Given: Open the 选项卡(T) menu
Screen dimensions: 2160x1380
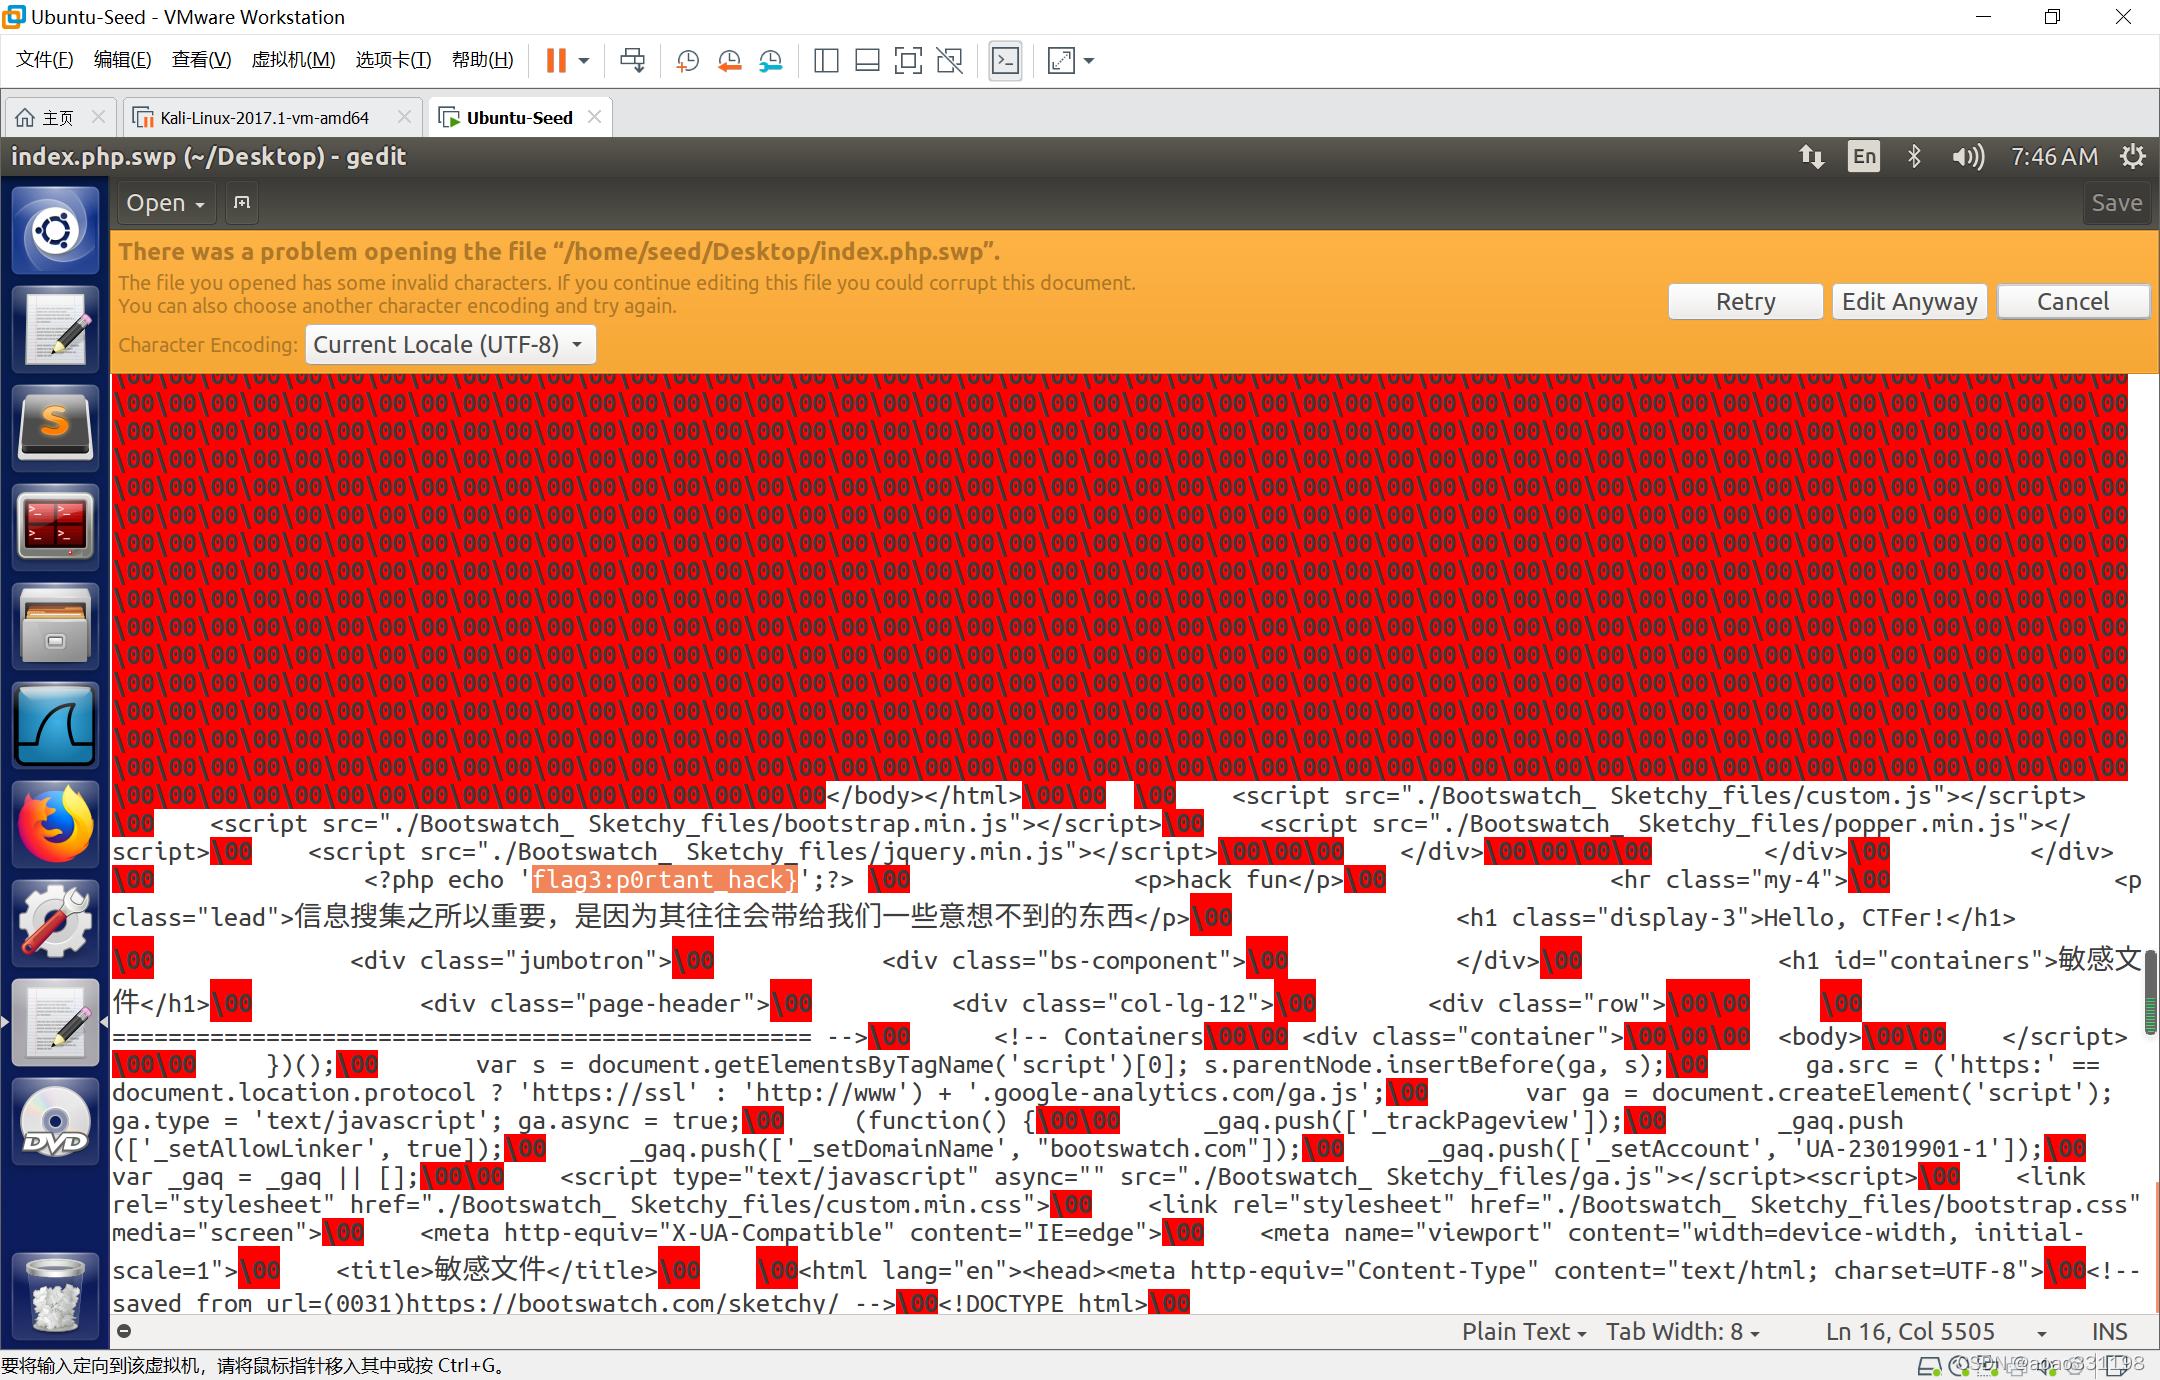Looking at the screenshot, I should tap(393, 60).
